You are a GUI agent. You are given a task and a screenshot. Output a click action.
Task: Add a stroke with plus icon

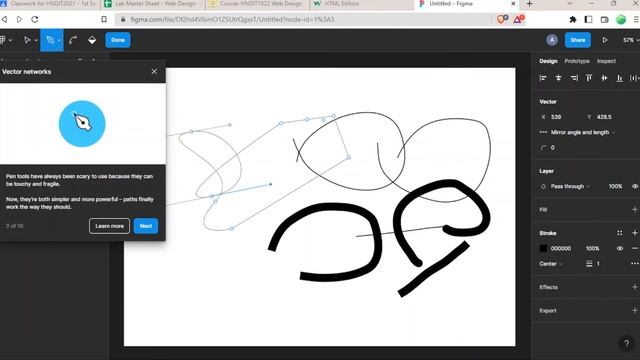coord(635,233)
